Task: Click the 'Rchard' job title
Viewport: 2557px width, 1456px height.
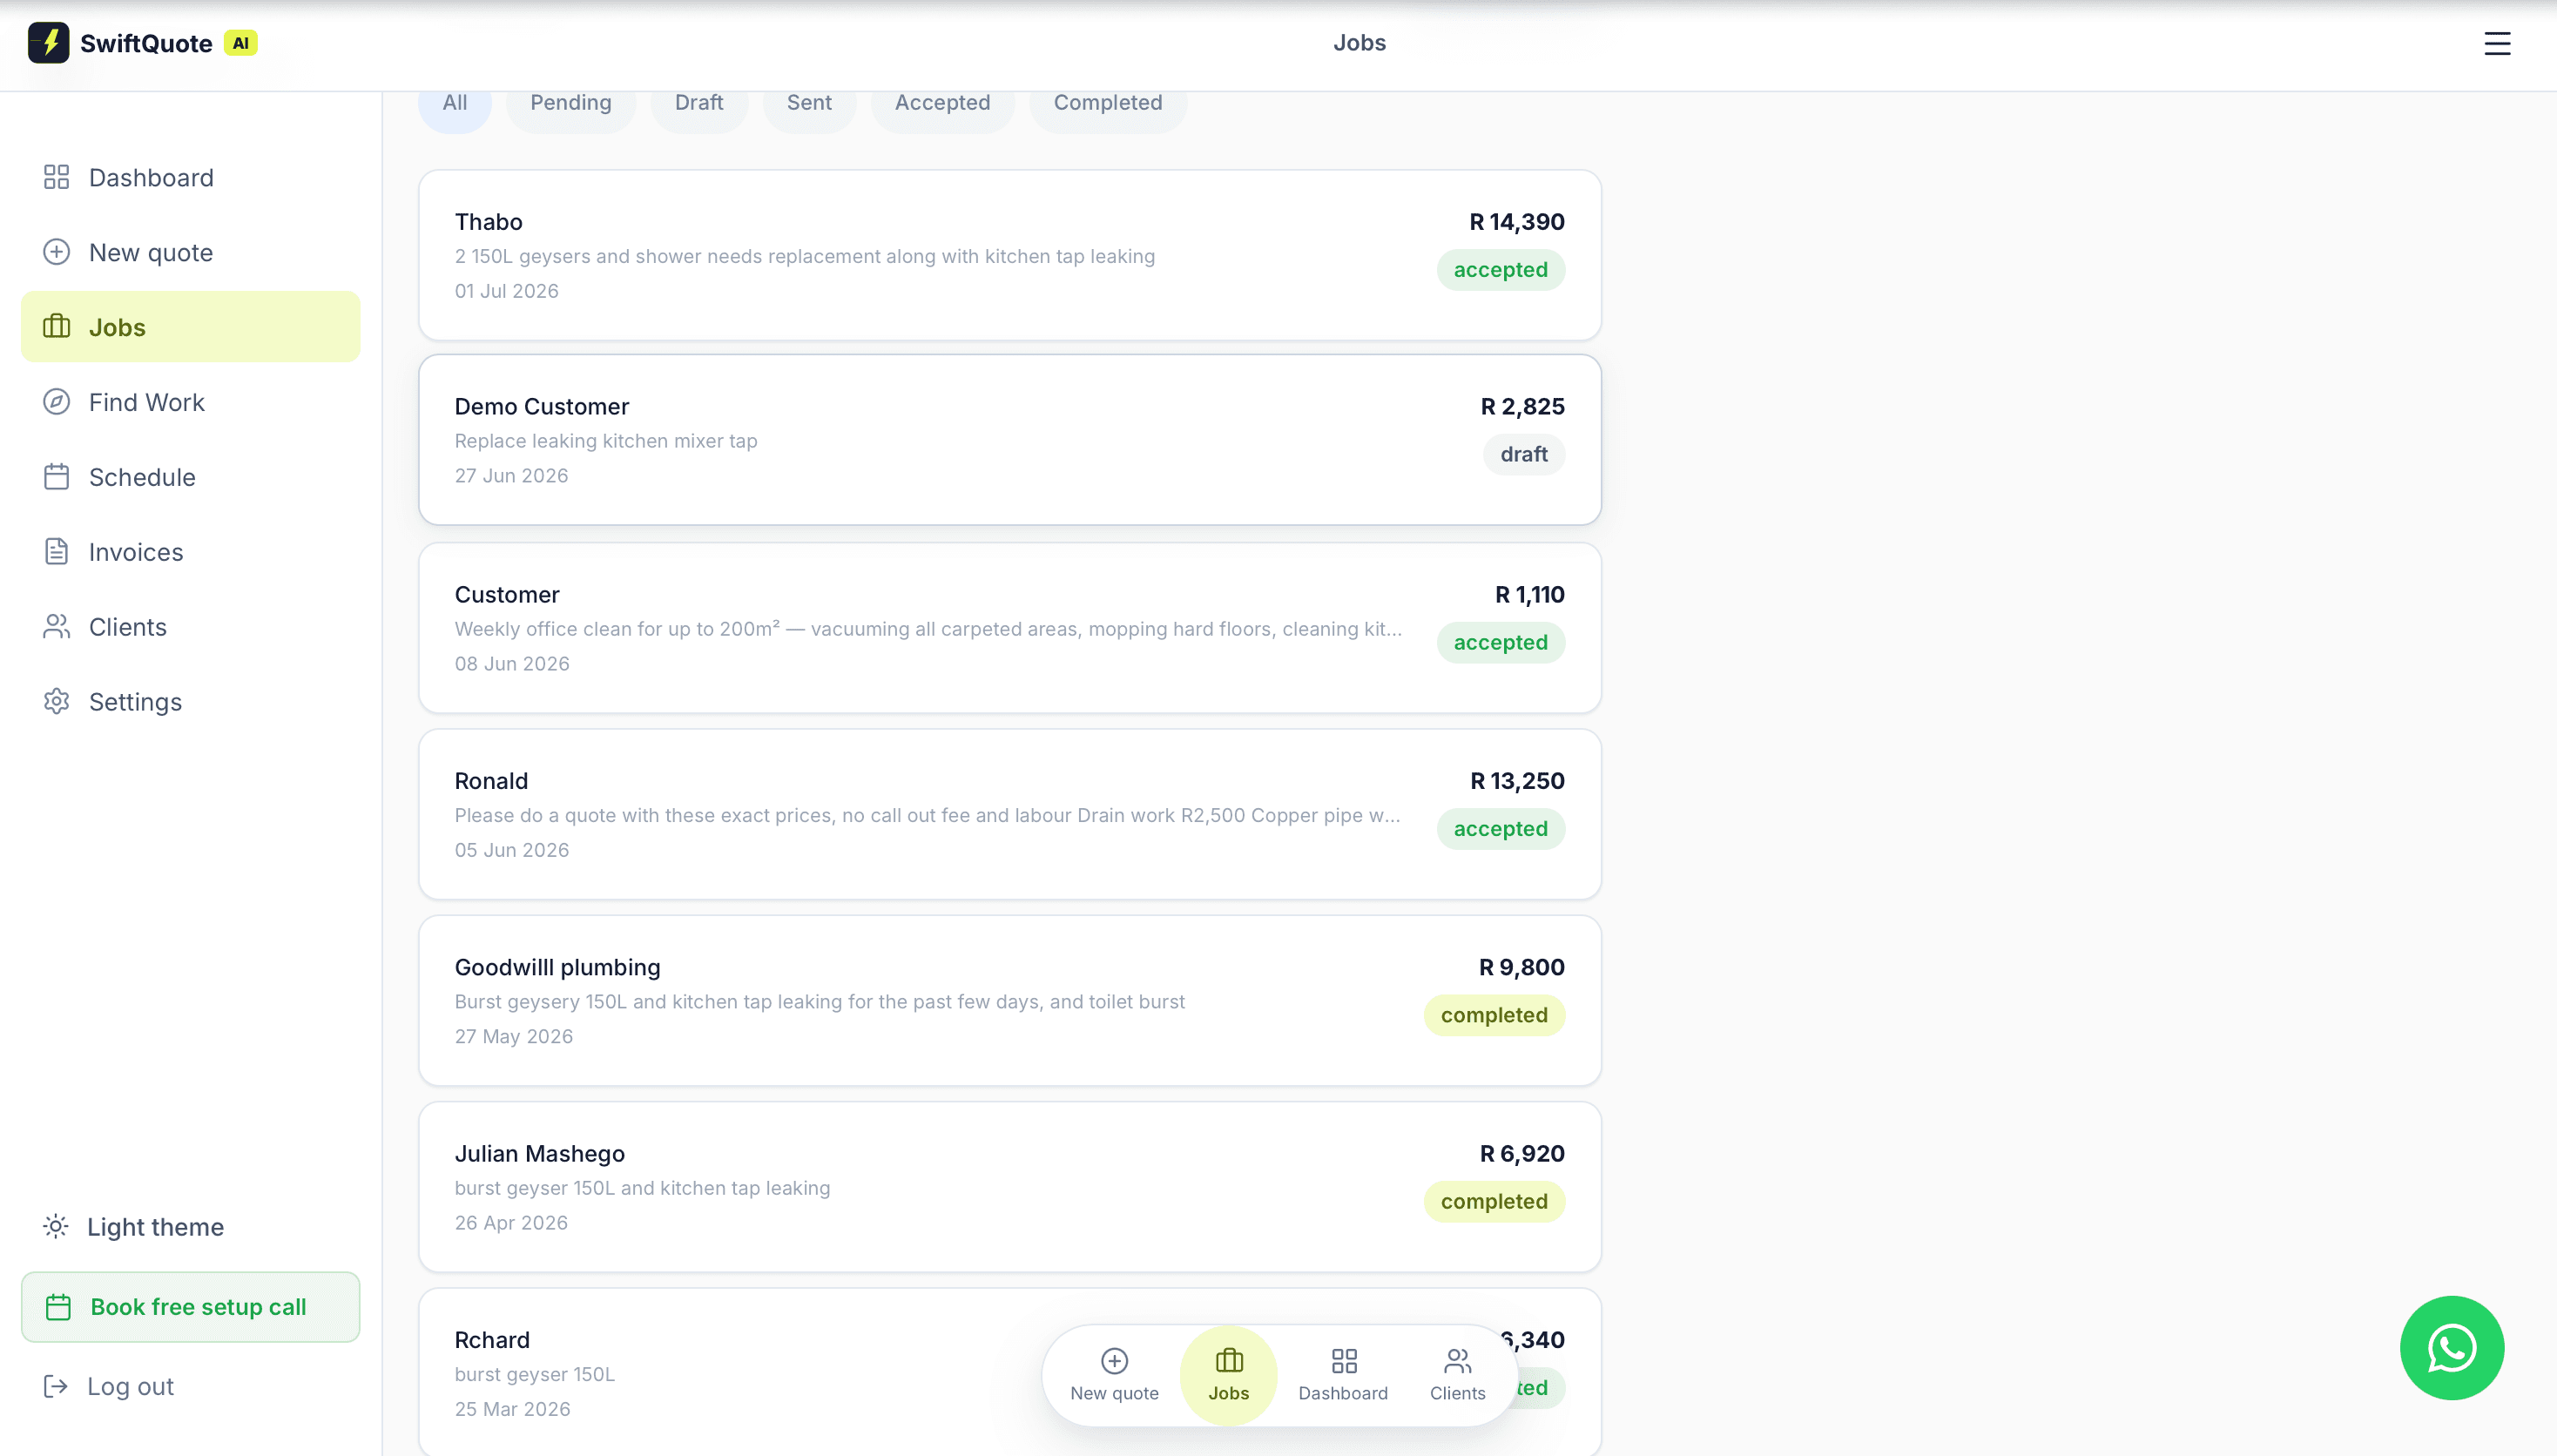Action: point(492,1340)
